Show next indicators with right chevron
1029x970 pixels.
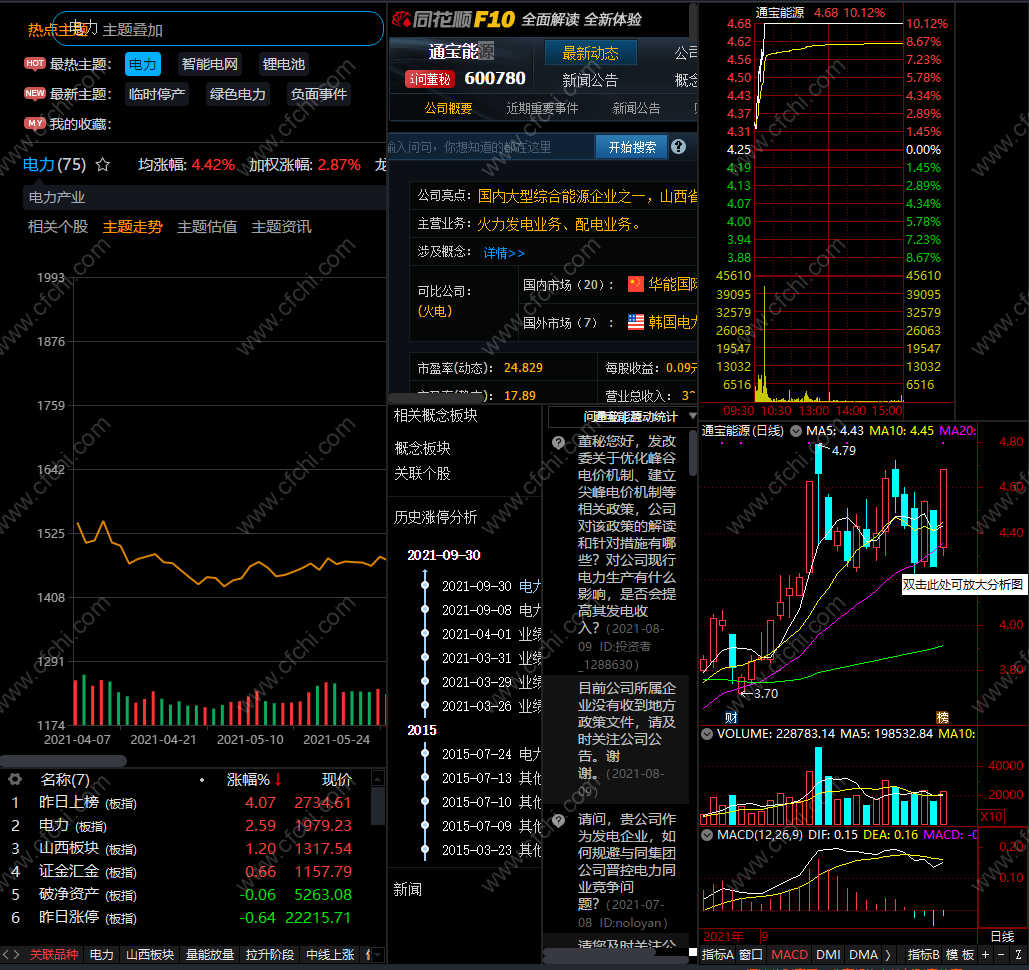(x=887, y=954)
